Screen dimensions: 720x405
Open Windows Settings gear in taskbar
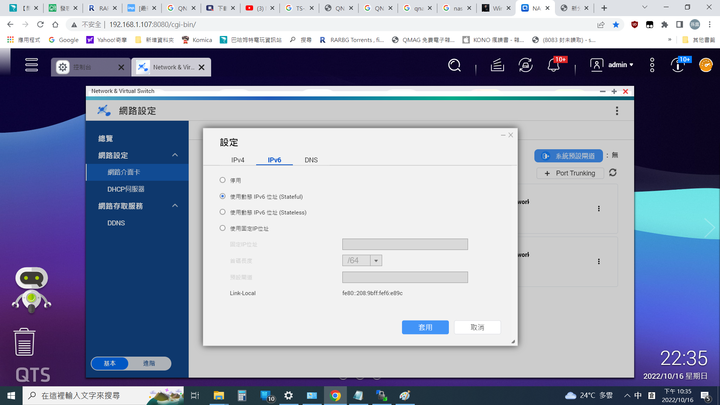pyautogui.click(x=288, y=395)
